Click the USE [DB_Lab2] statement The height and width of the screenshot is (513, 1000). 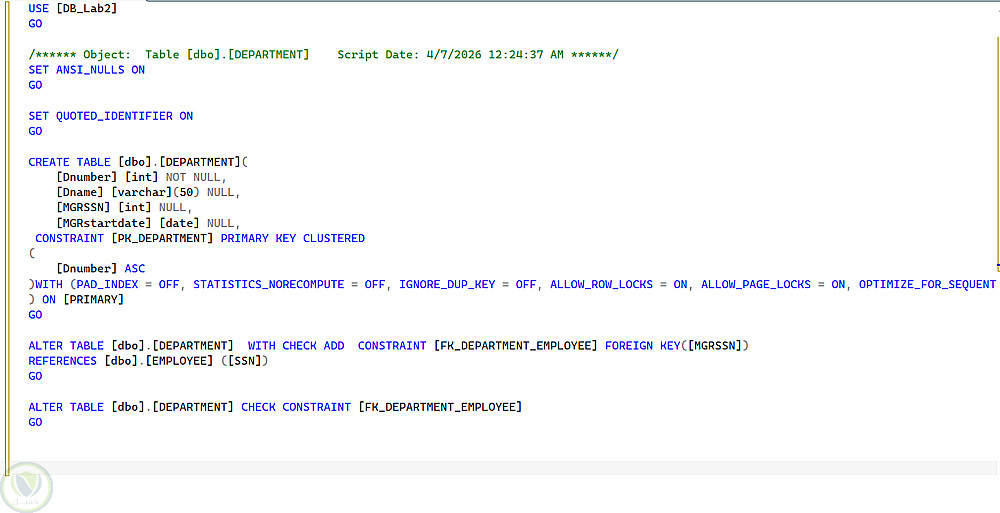[x=73, y=8]
